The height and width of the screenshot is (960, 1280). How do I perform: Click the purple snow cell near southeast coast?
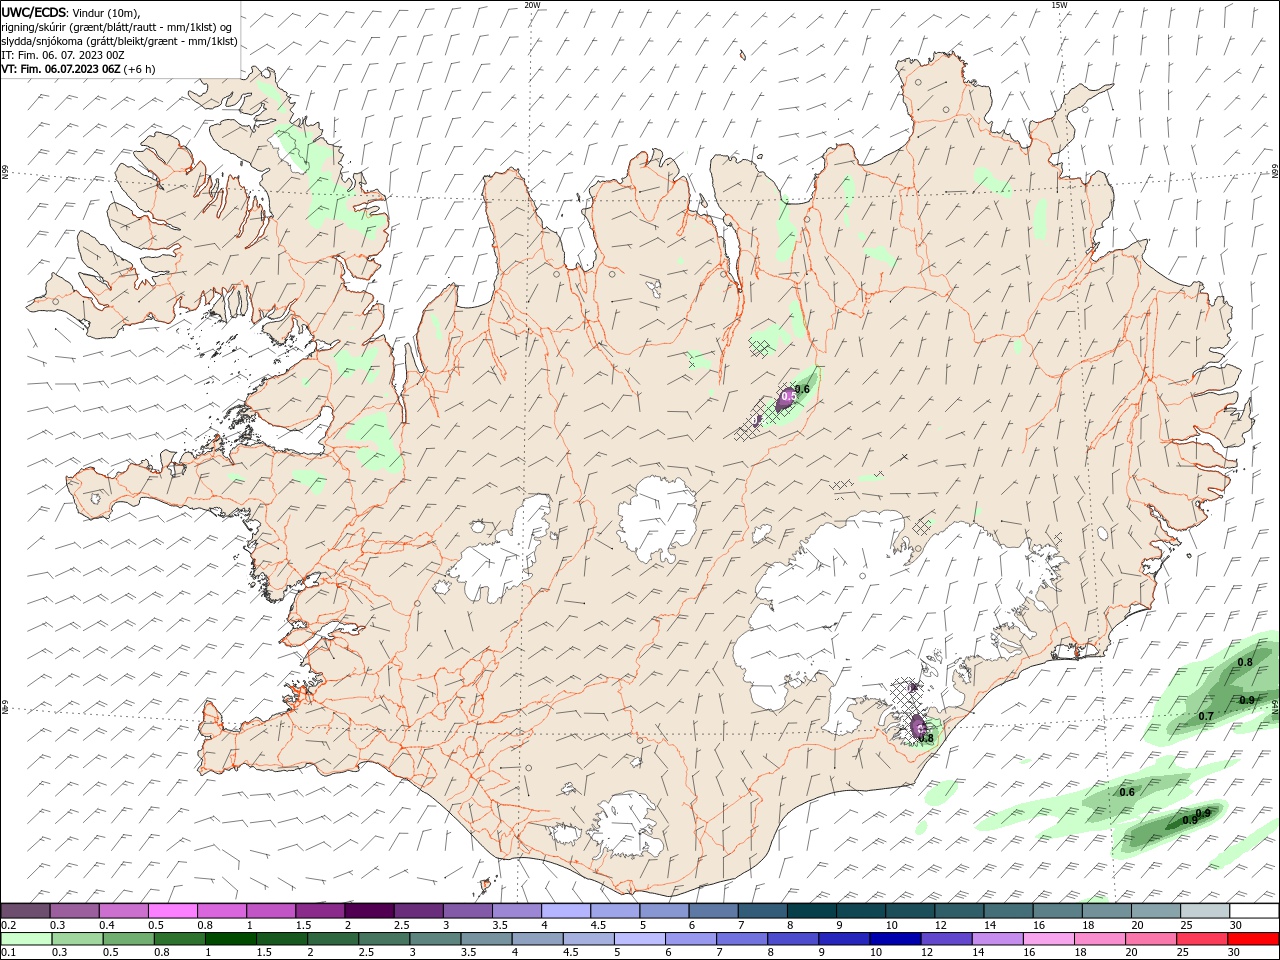918,727
